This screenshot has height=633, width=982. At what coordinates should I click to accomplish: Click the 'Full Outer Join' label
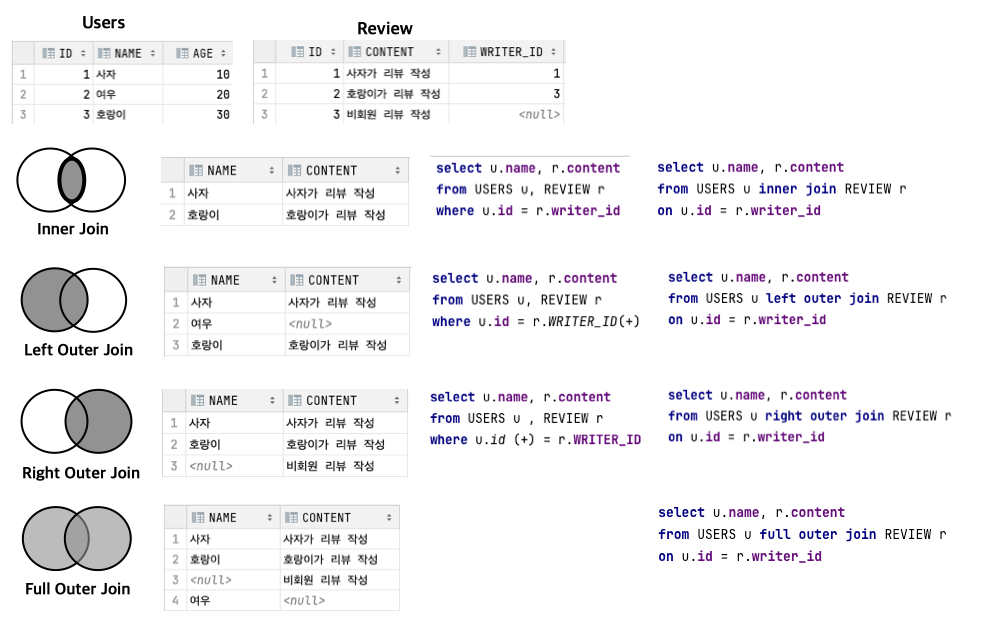[78, 589]
